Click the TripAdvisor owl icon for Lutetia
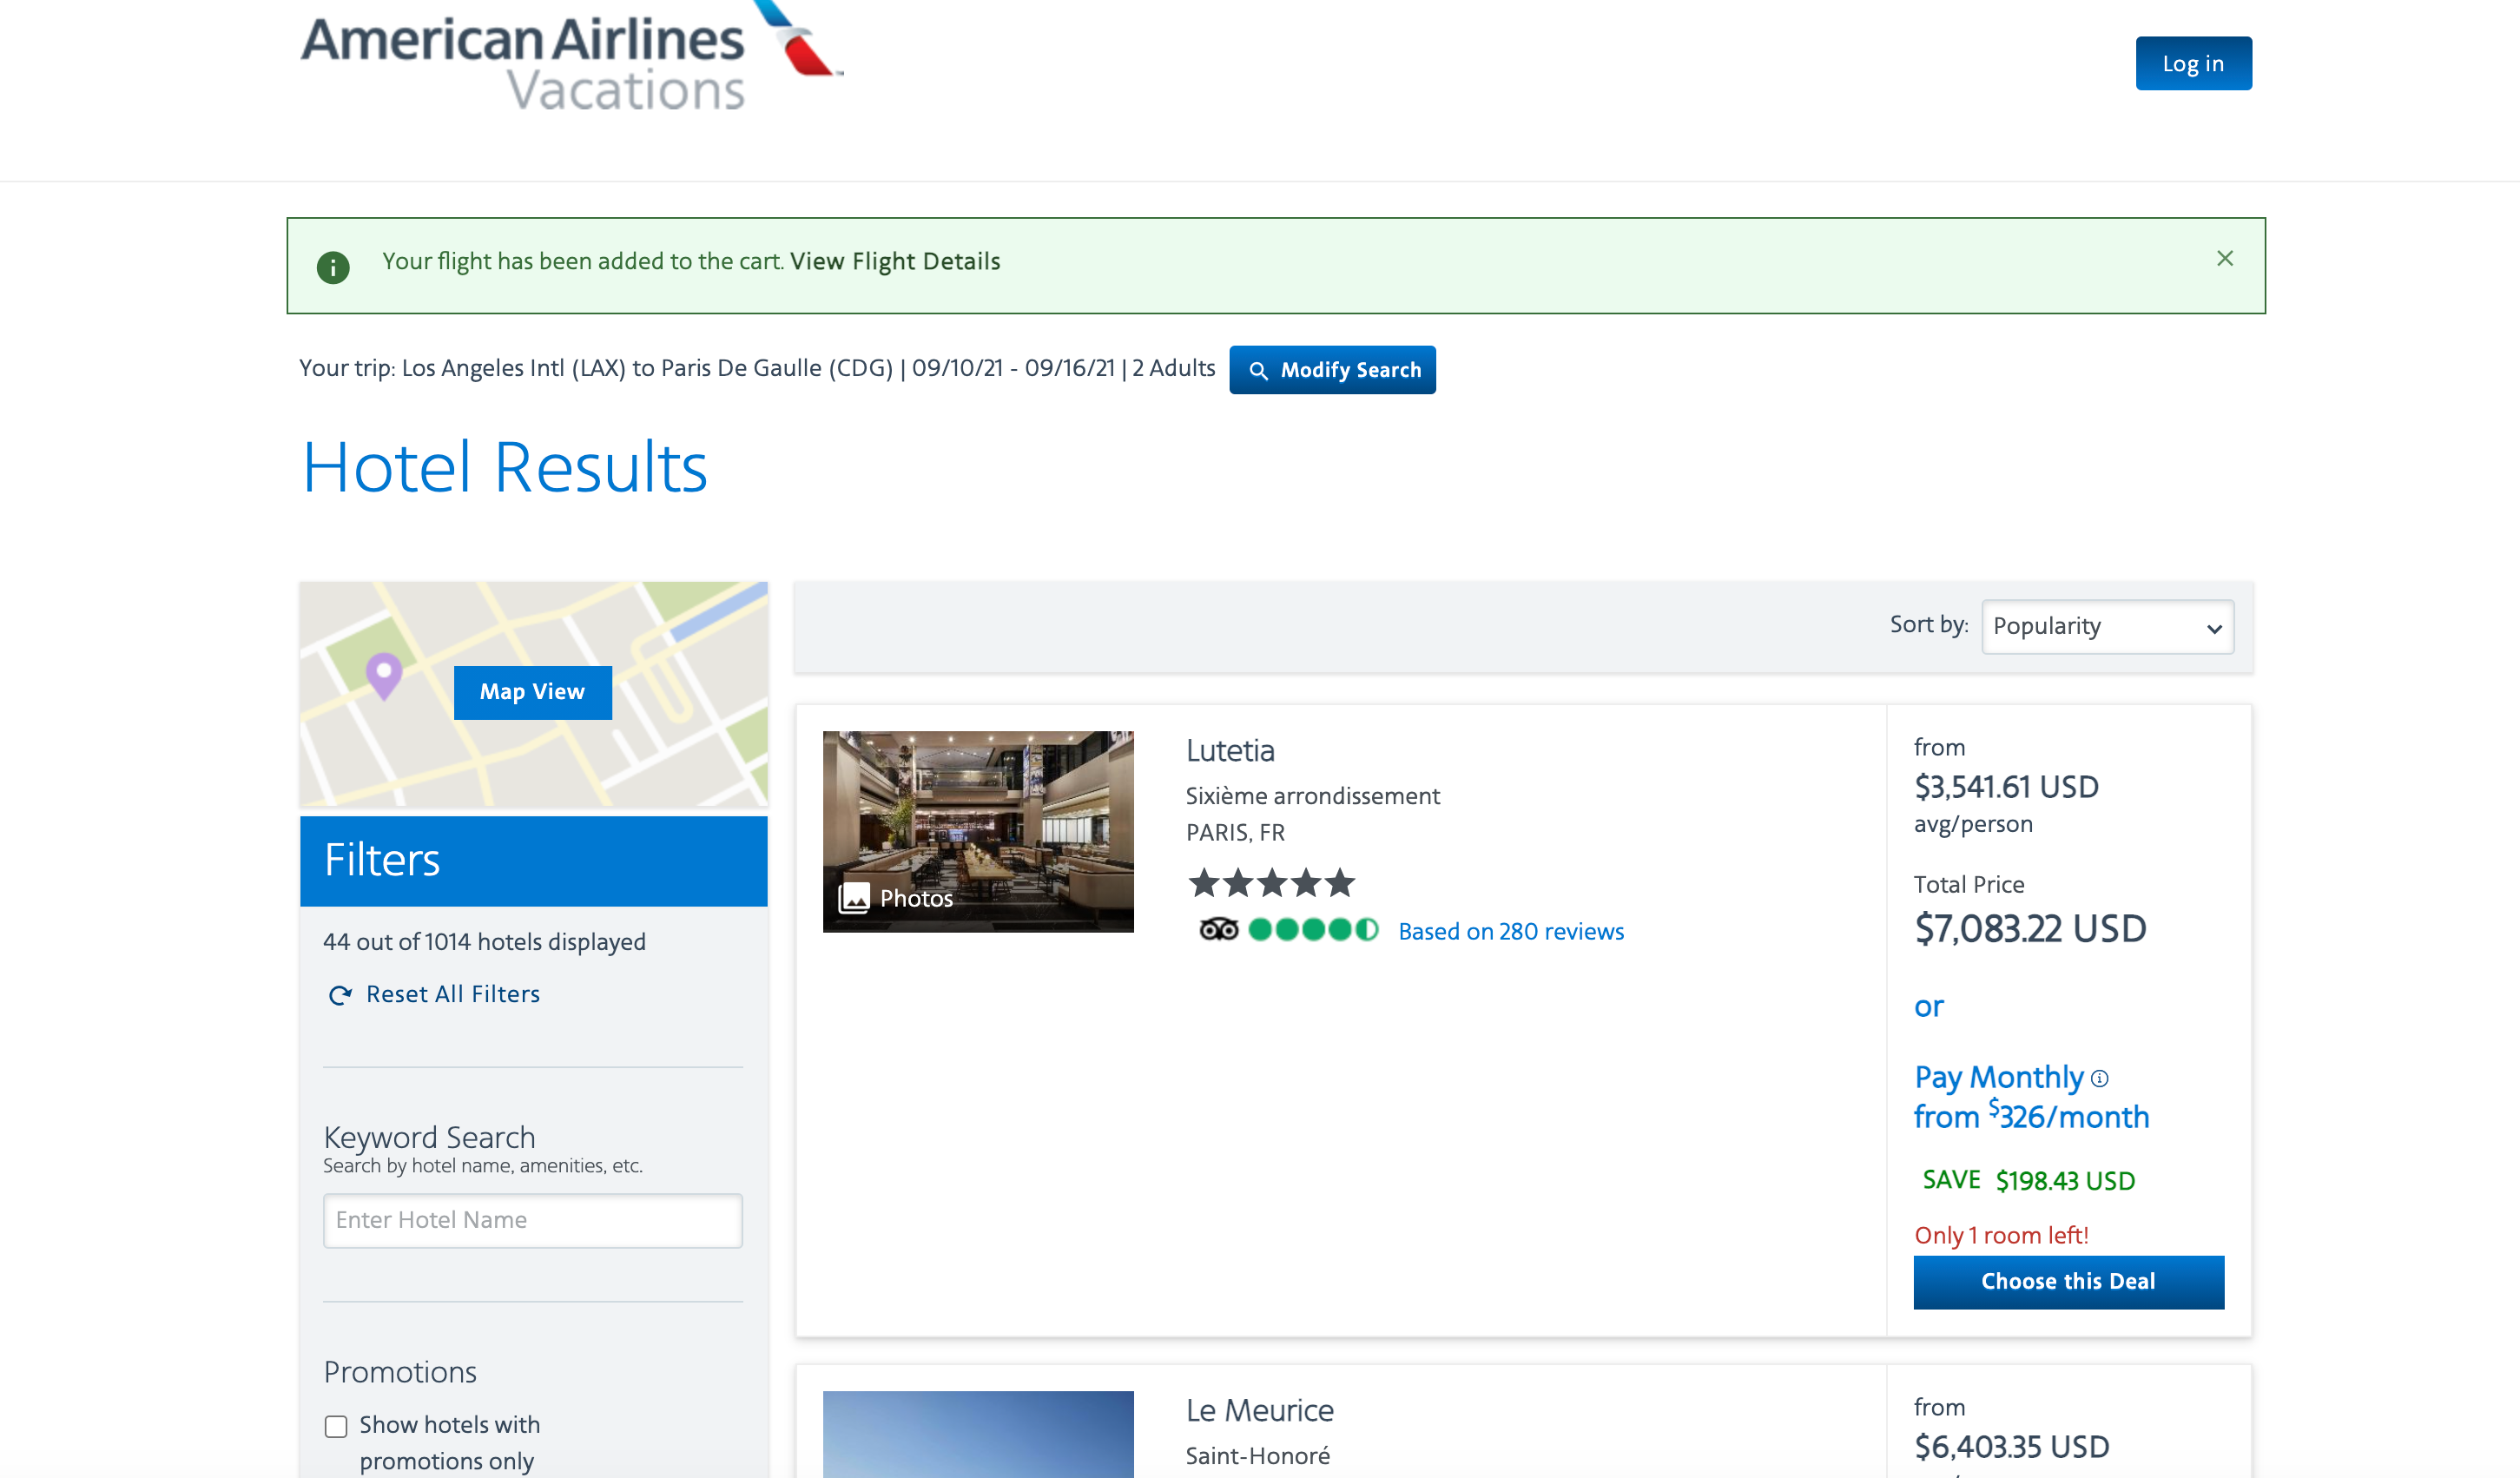This screenshot has height=1478, width=2520. [x=1221, y=930]
